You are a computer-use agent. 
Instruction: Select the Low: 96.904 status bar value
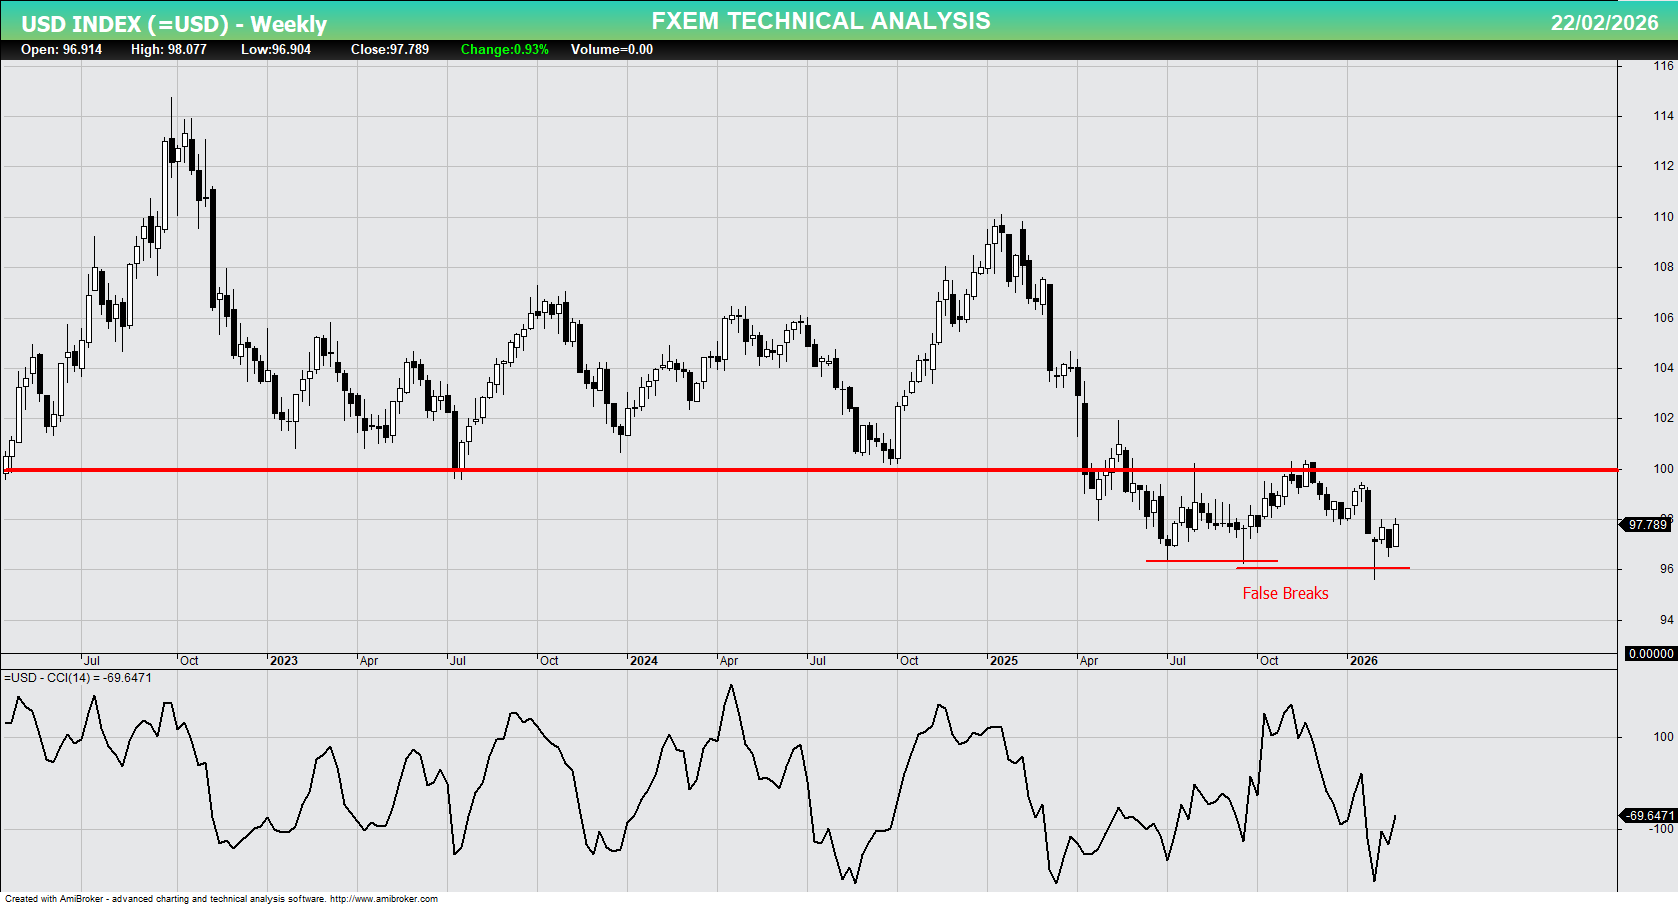tap(275, 49)
